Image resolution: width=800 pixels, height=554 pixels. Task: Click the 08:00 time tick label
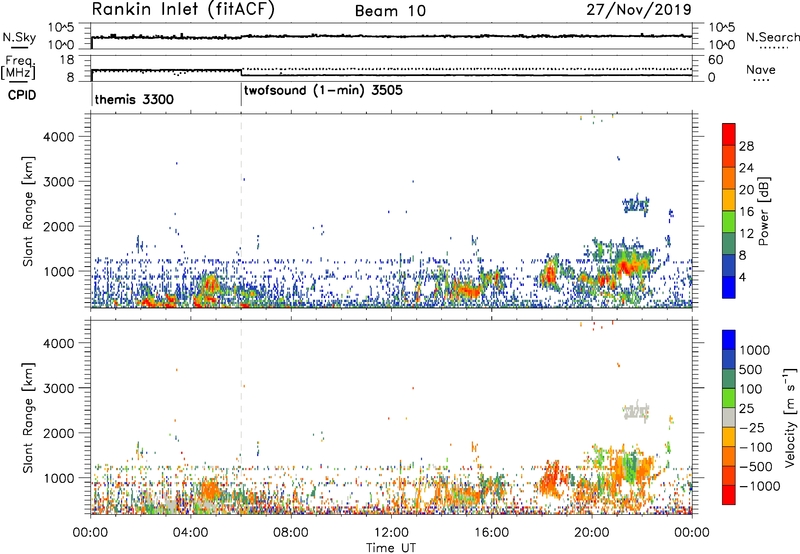[x=290, y=533]
